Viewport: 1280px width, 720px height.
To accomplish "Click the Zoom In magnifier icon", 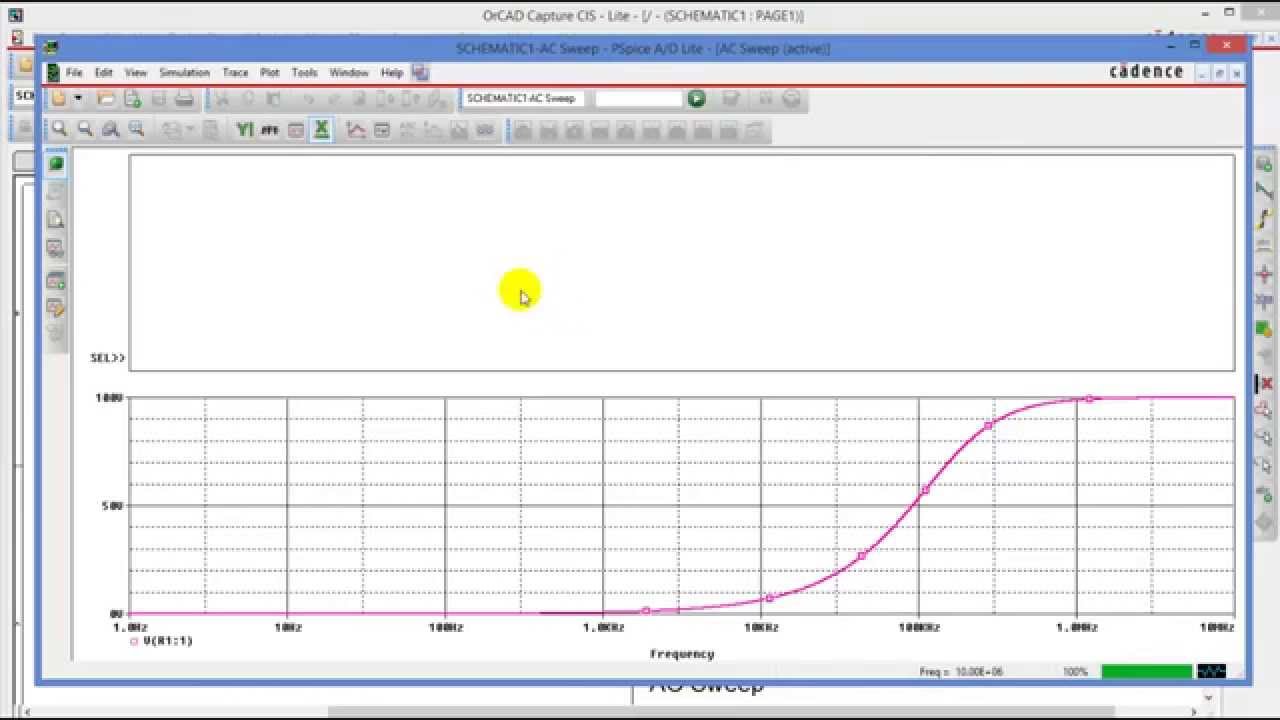I will [x=60, y=129].
